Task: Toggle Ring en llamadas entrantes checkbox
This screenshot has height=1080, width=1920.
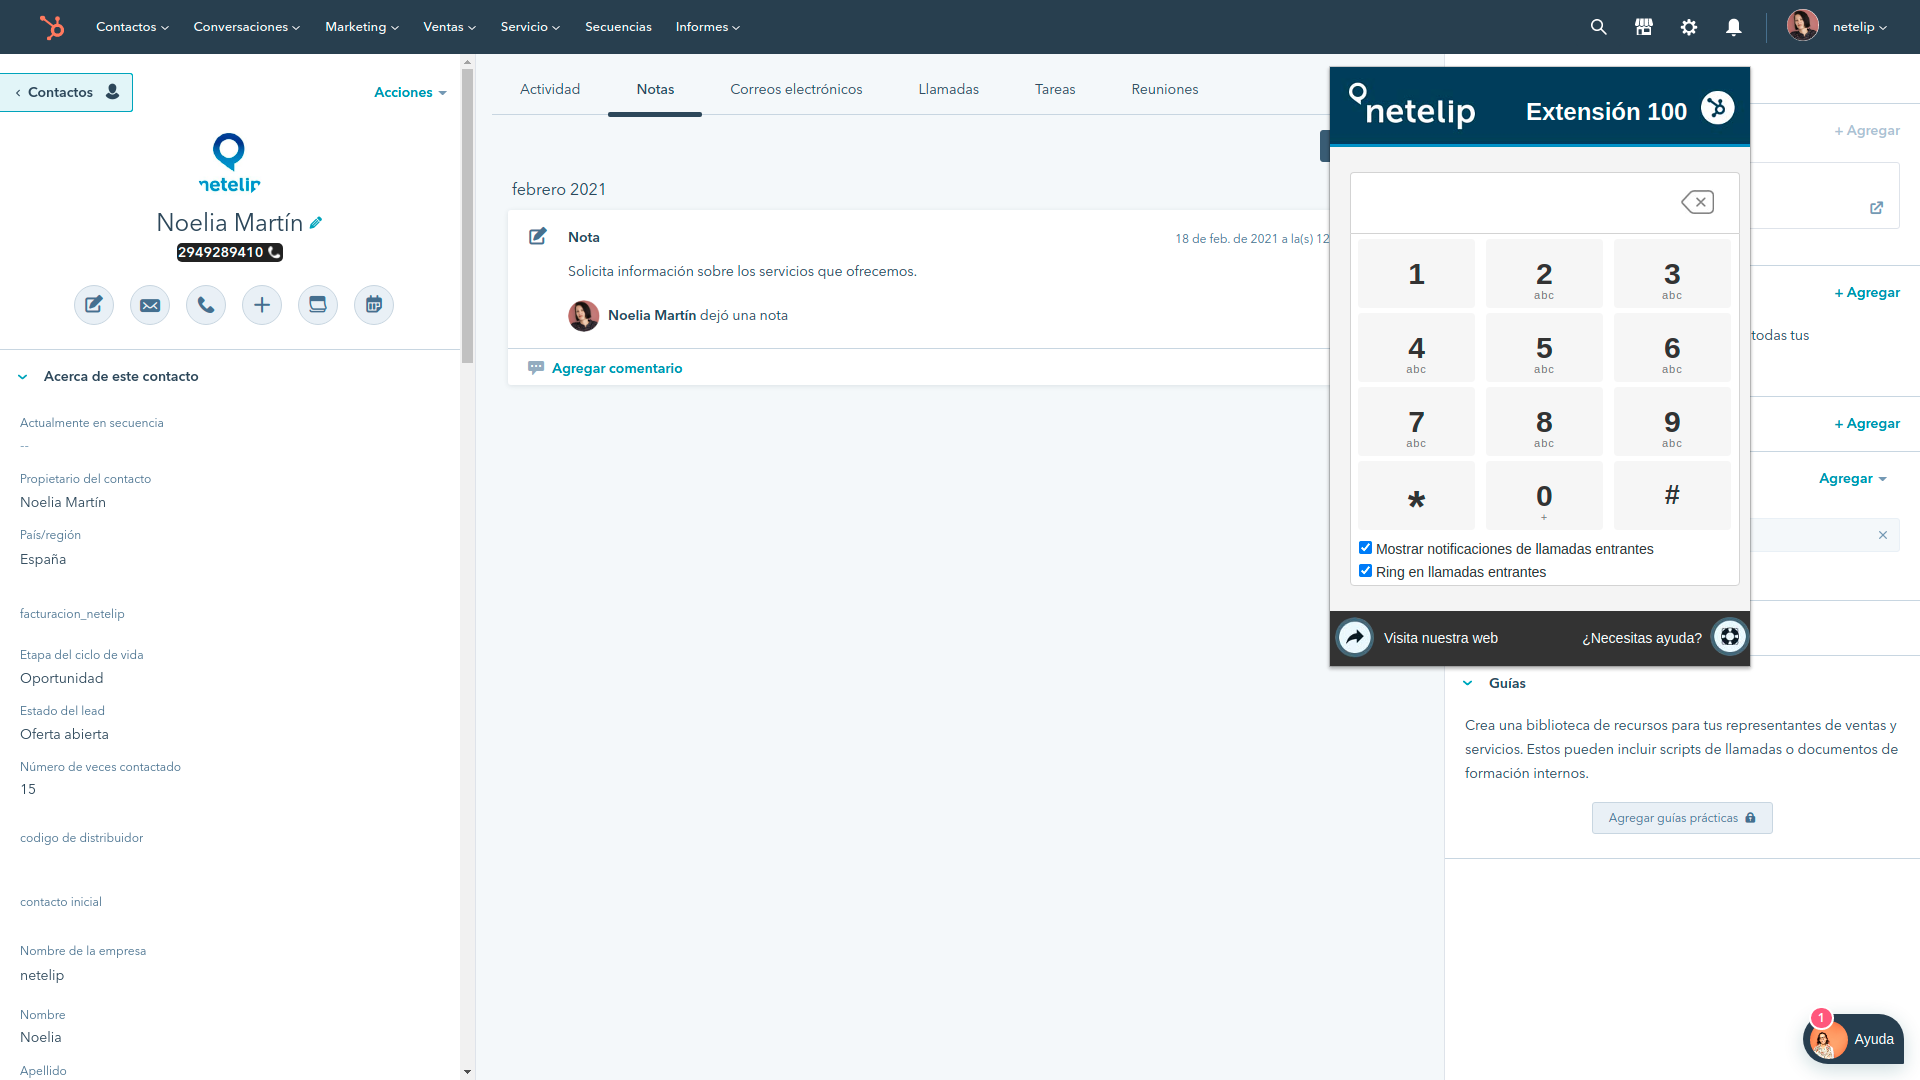Action: point(1365,571)
